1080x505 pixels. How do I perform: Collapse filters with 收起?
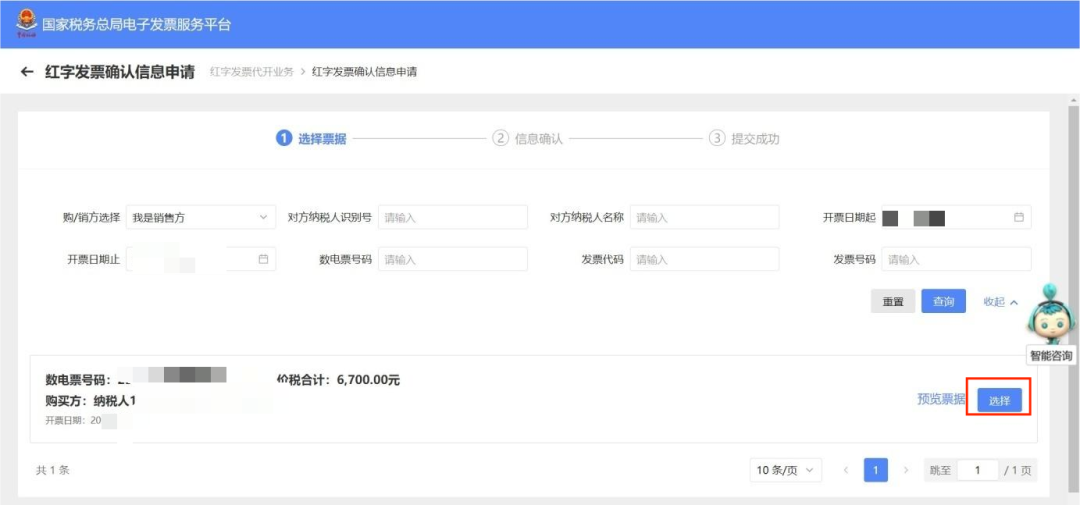(x=1000, y=302)
